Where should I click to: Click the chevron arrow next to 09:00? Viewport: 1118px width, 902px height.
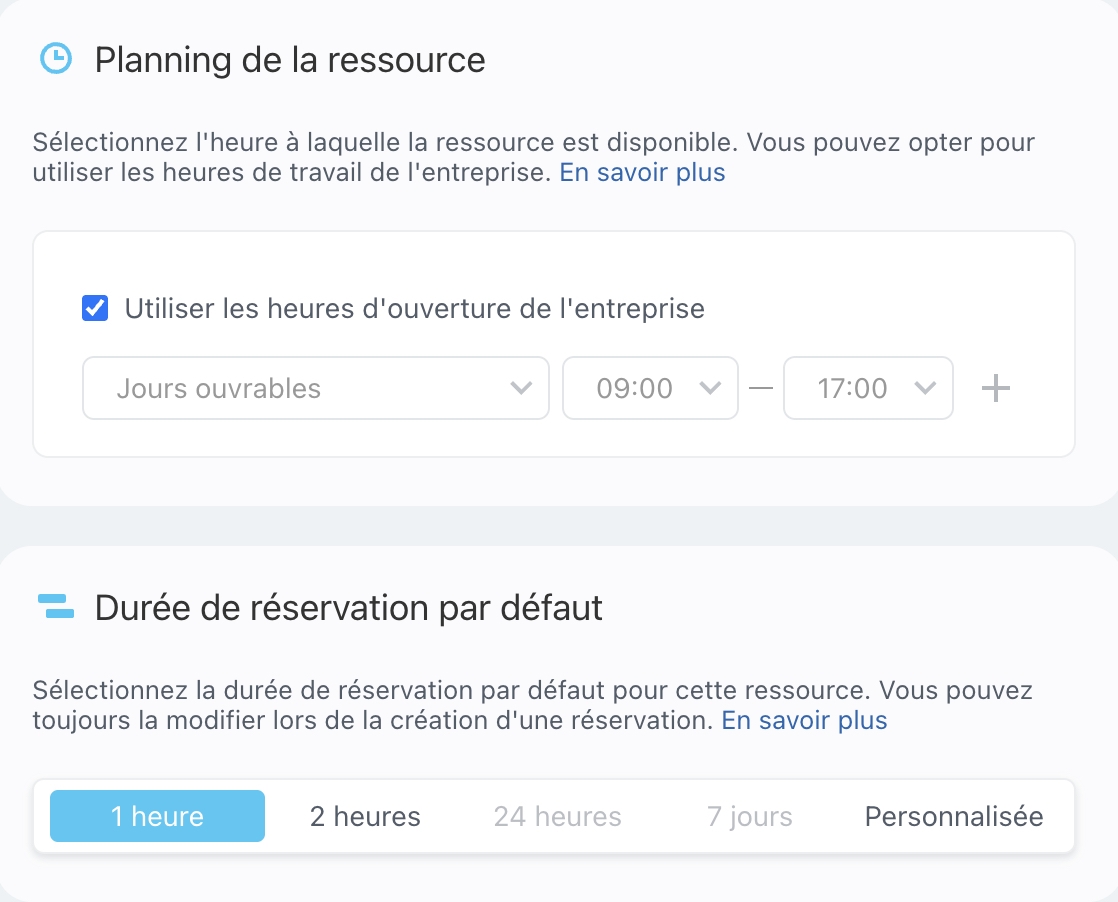[710, 389]
